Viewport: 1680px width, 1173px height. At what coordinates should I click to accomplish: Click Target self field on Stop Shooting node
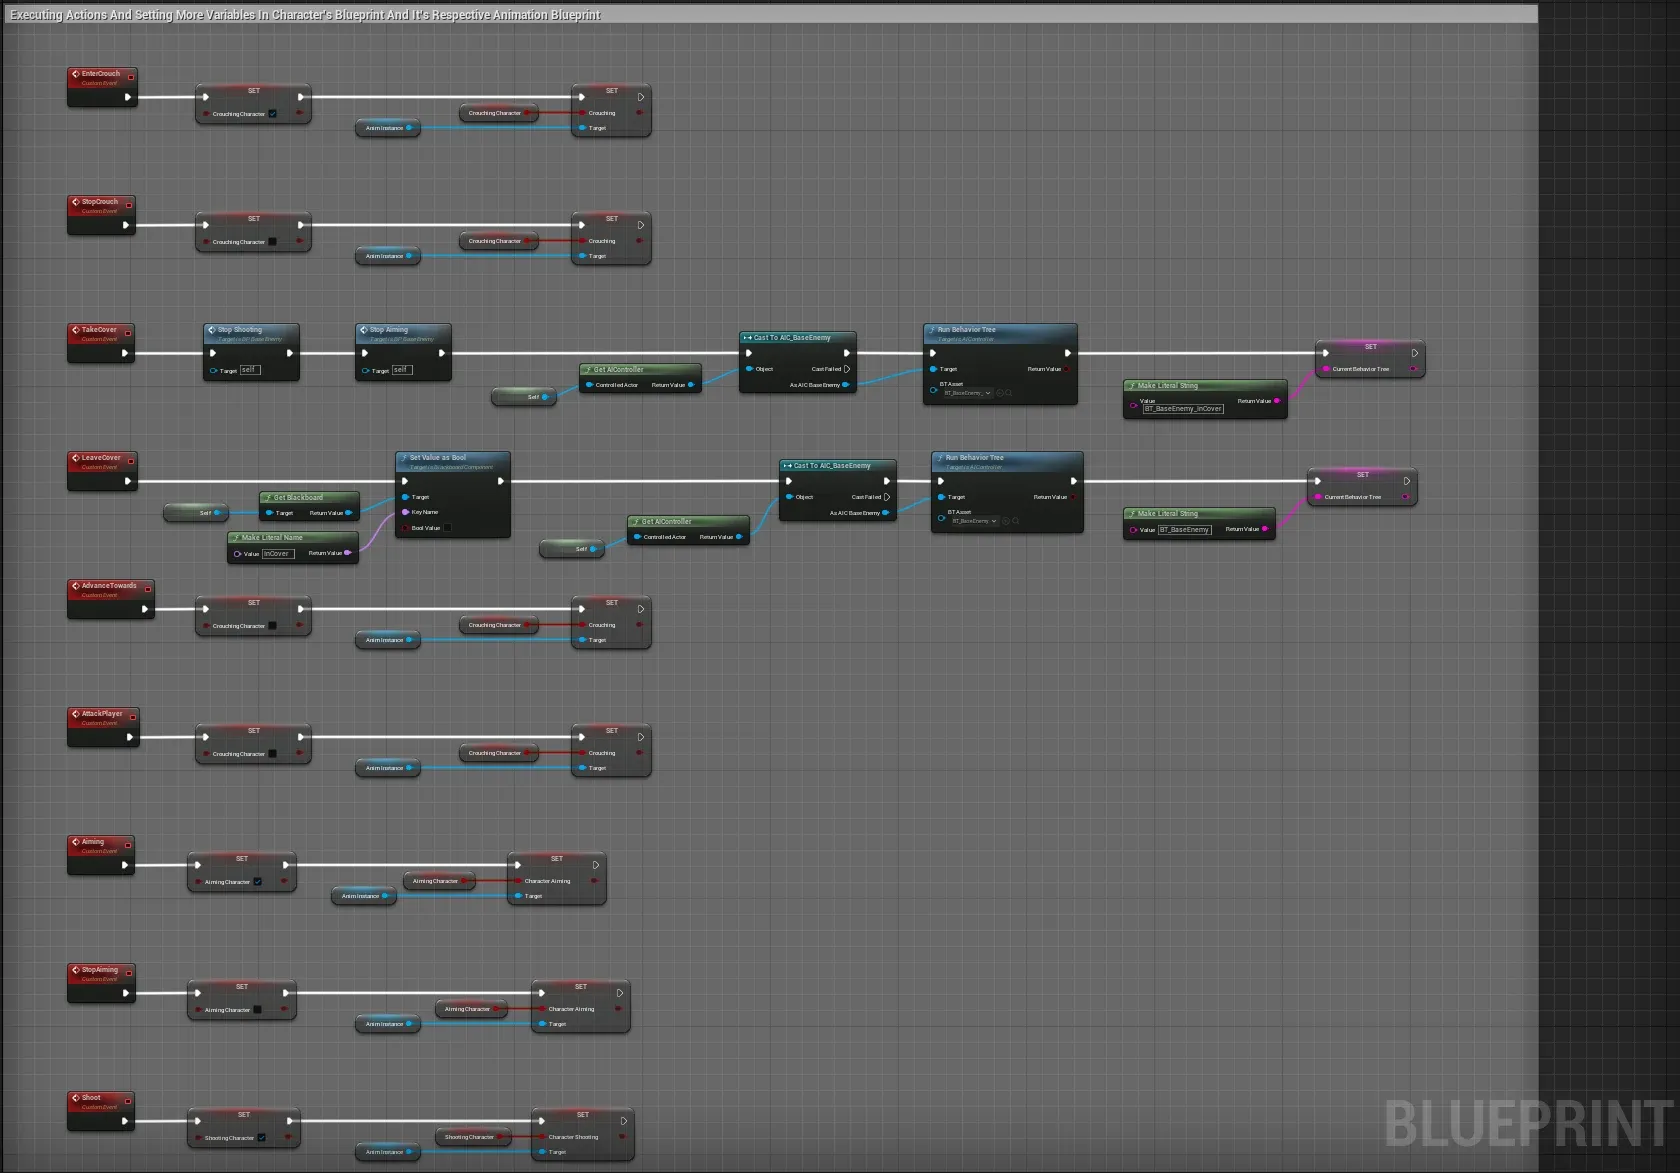(x=250, y=370)
